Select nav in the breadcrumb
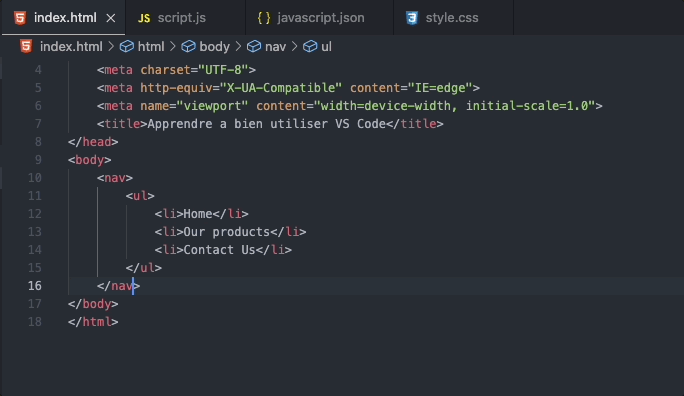Image resolution: width=684 pixels, height=396 pixels. point(275,47)
